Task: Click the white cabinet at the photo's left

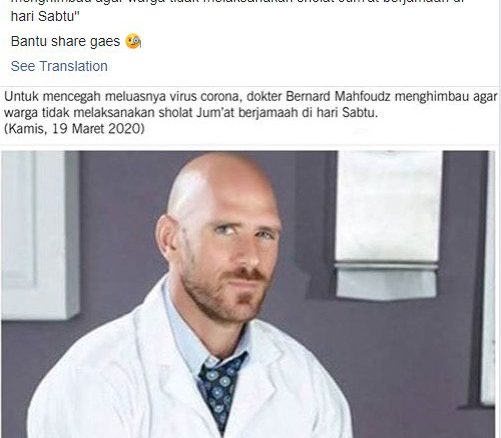Action: tap(40, 235)
